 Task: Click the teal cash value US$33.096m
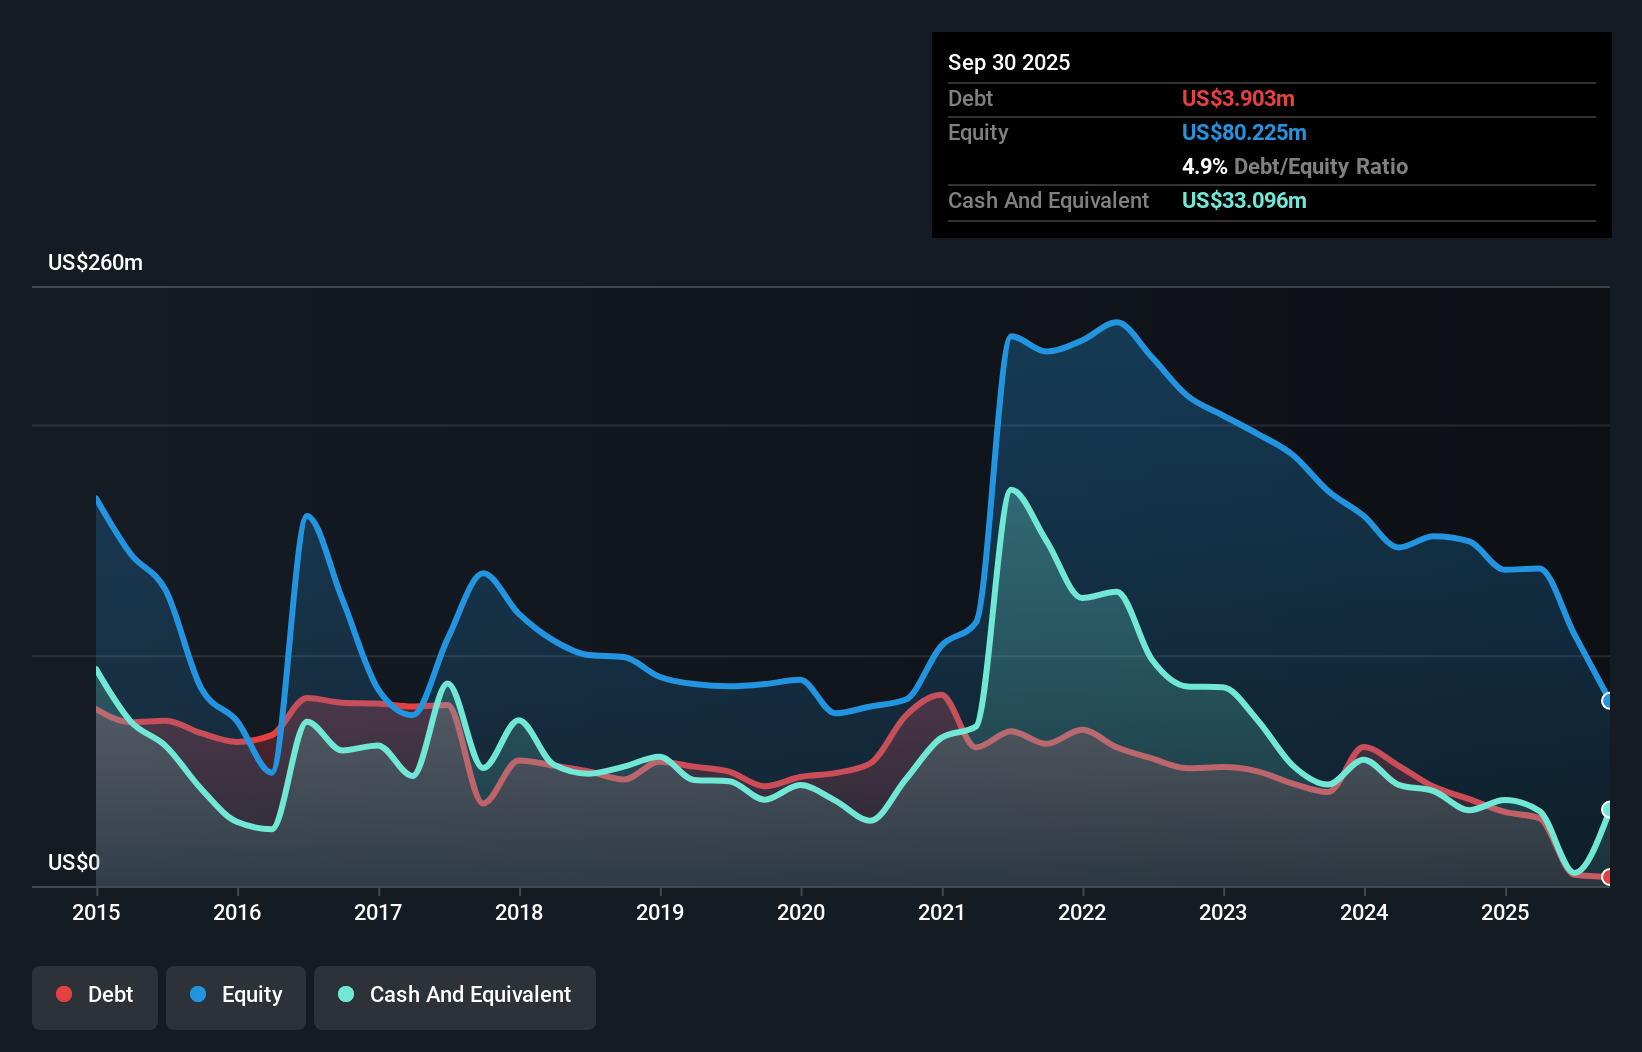(x=1243, y=201)
